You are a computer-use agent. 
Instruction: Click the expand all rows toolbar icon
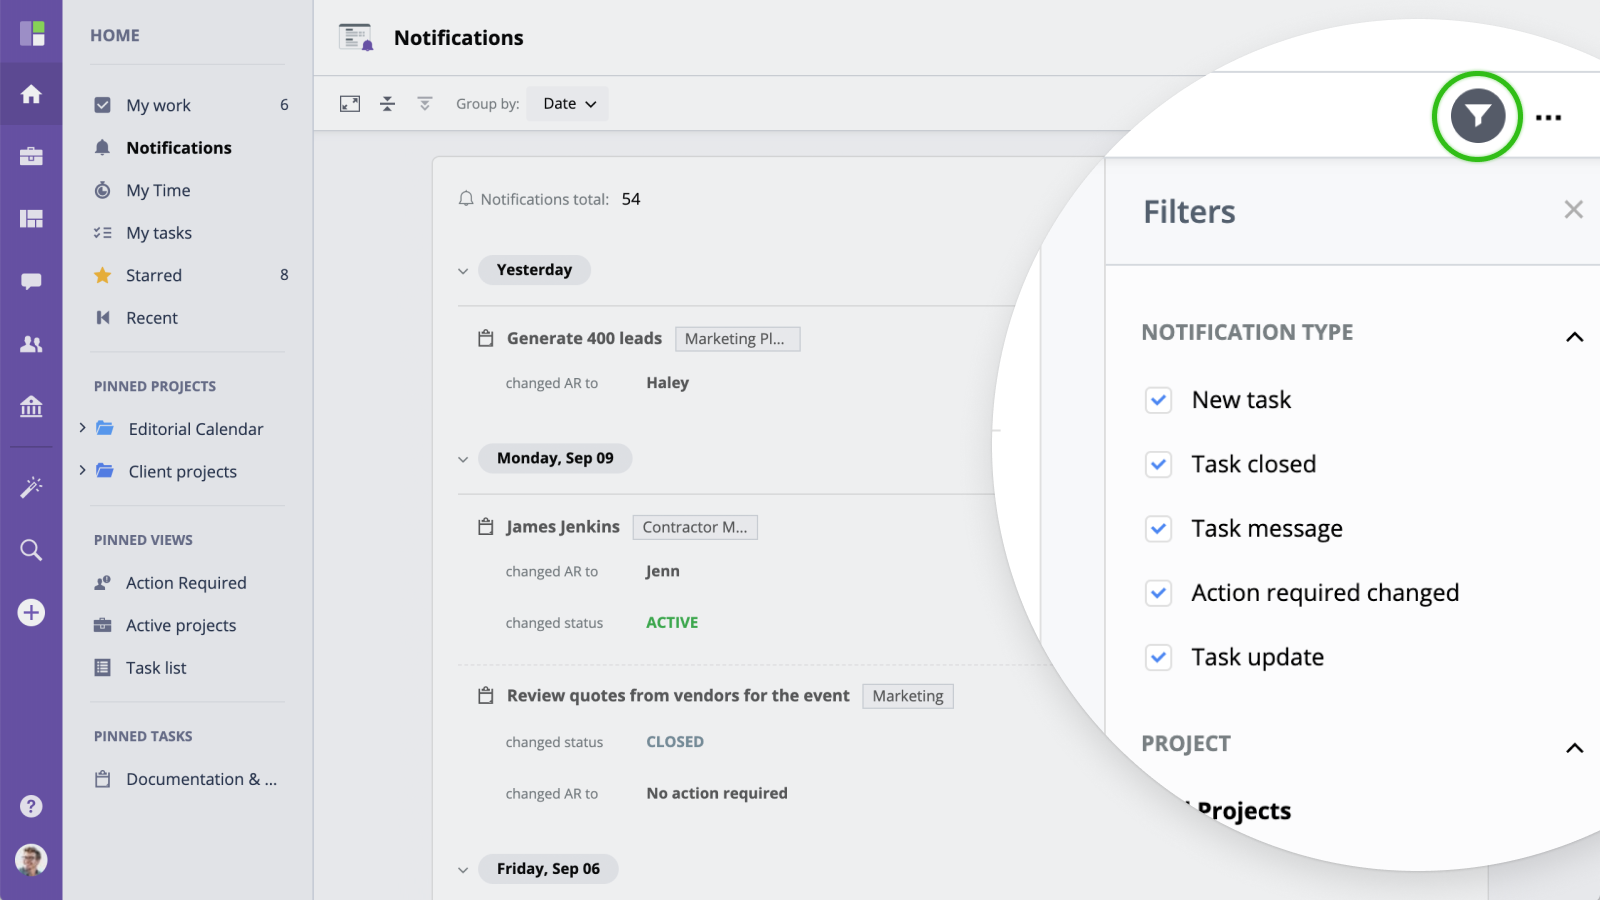coord(425,104)
